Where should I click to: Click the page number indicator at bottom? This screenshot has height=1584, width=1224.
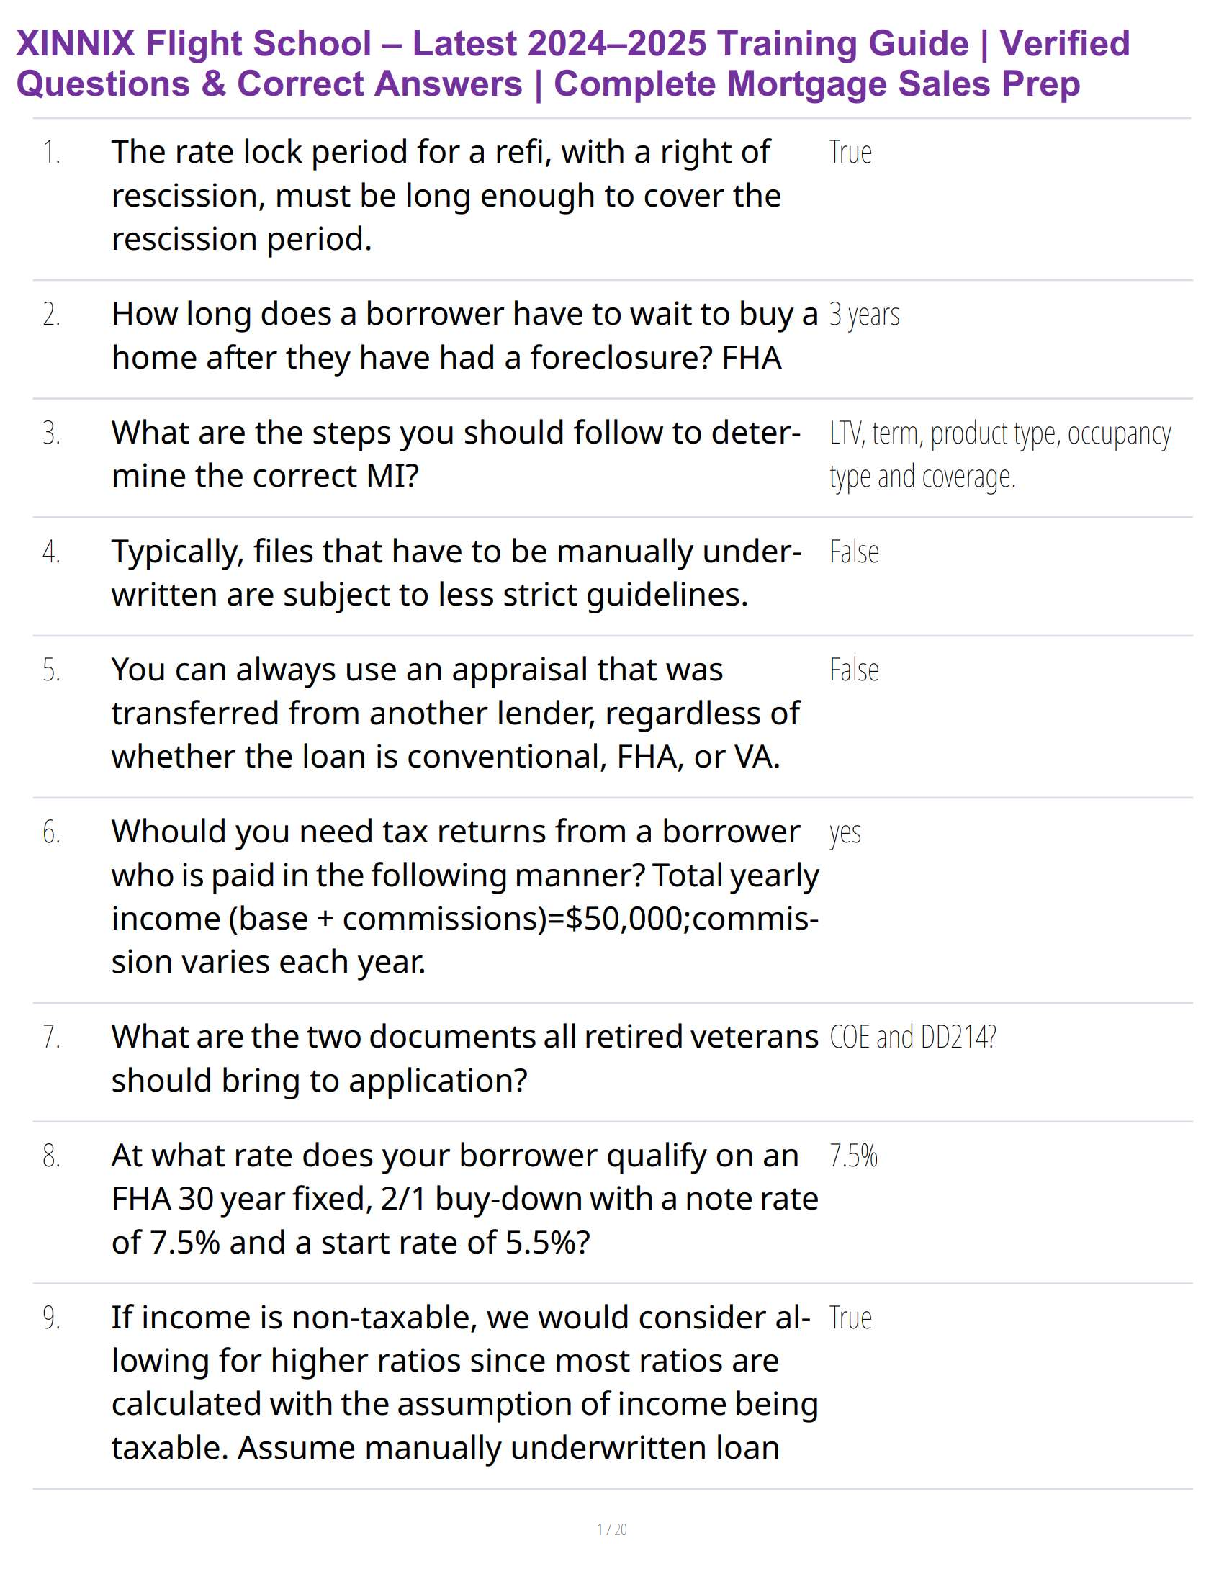[612, 1529]
